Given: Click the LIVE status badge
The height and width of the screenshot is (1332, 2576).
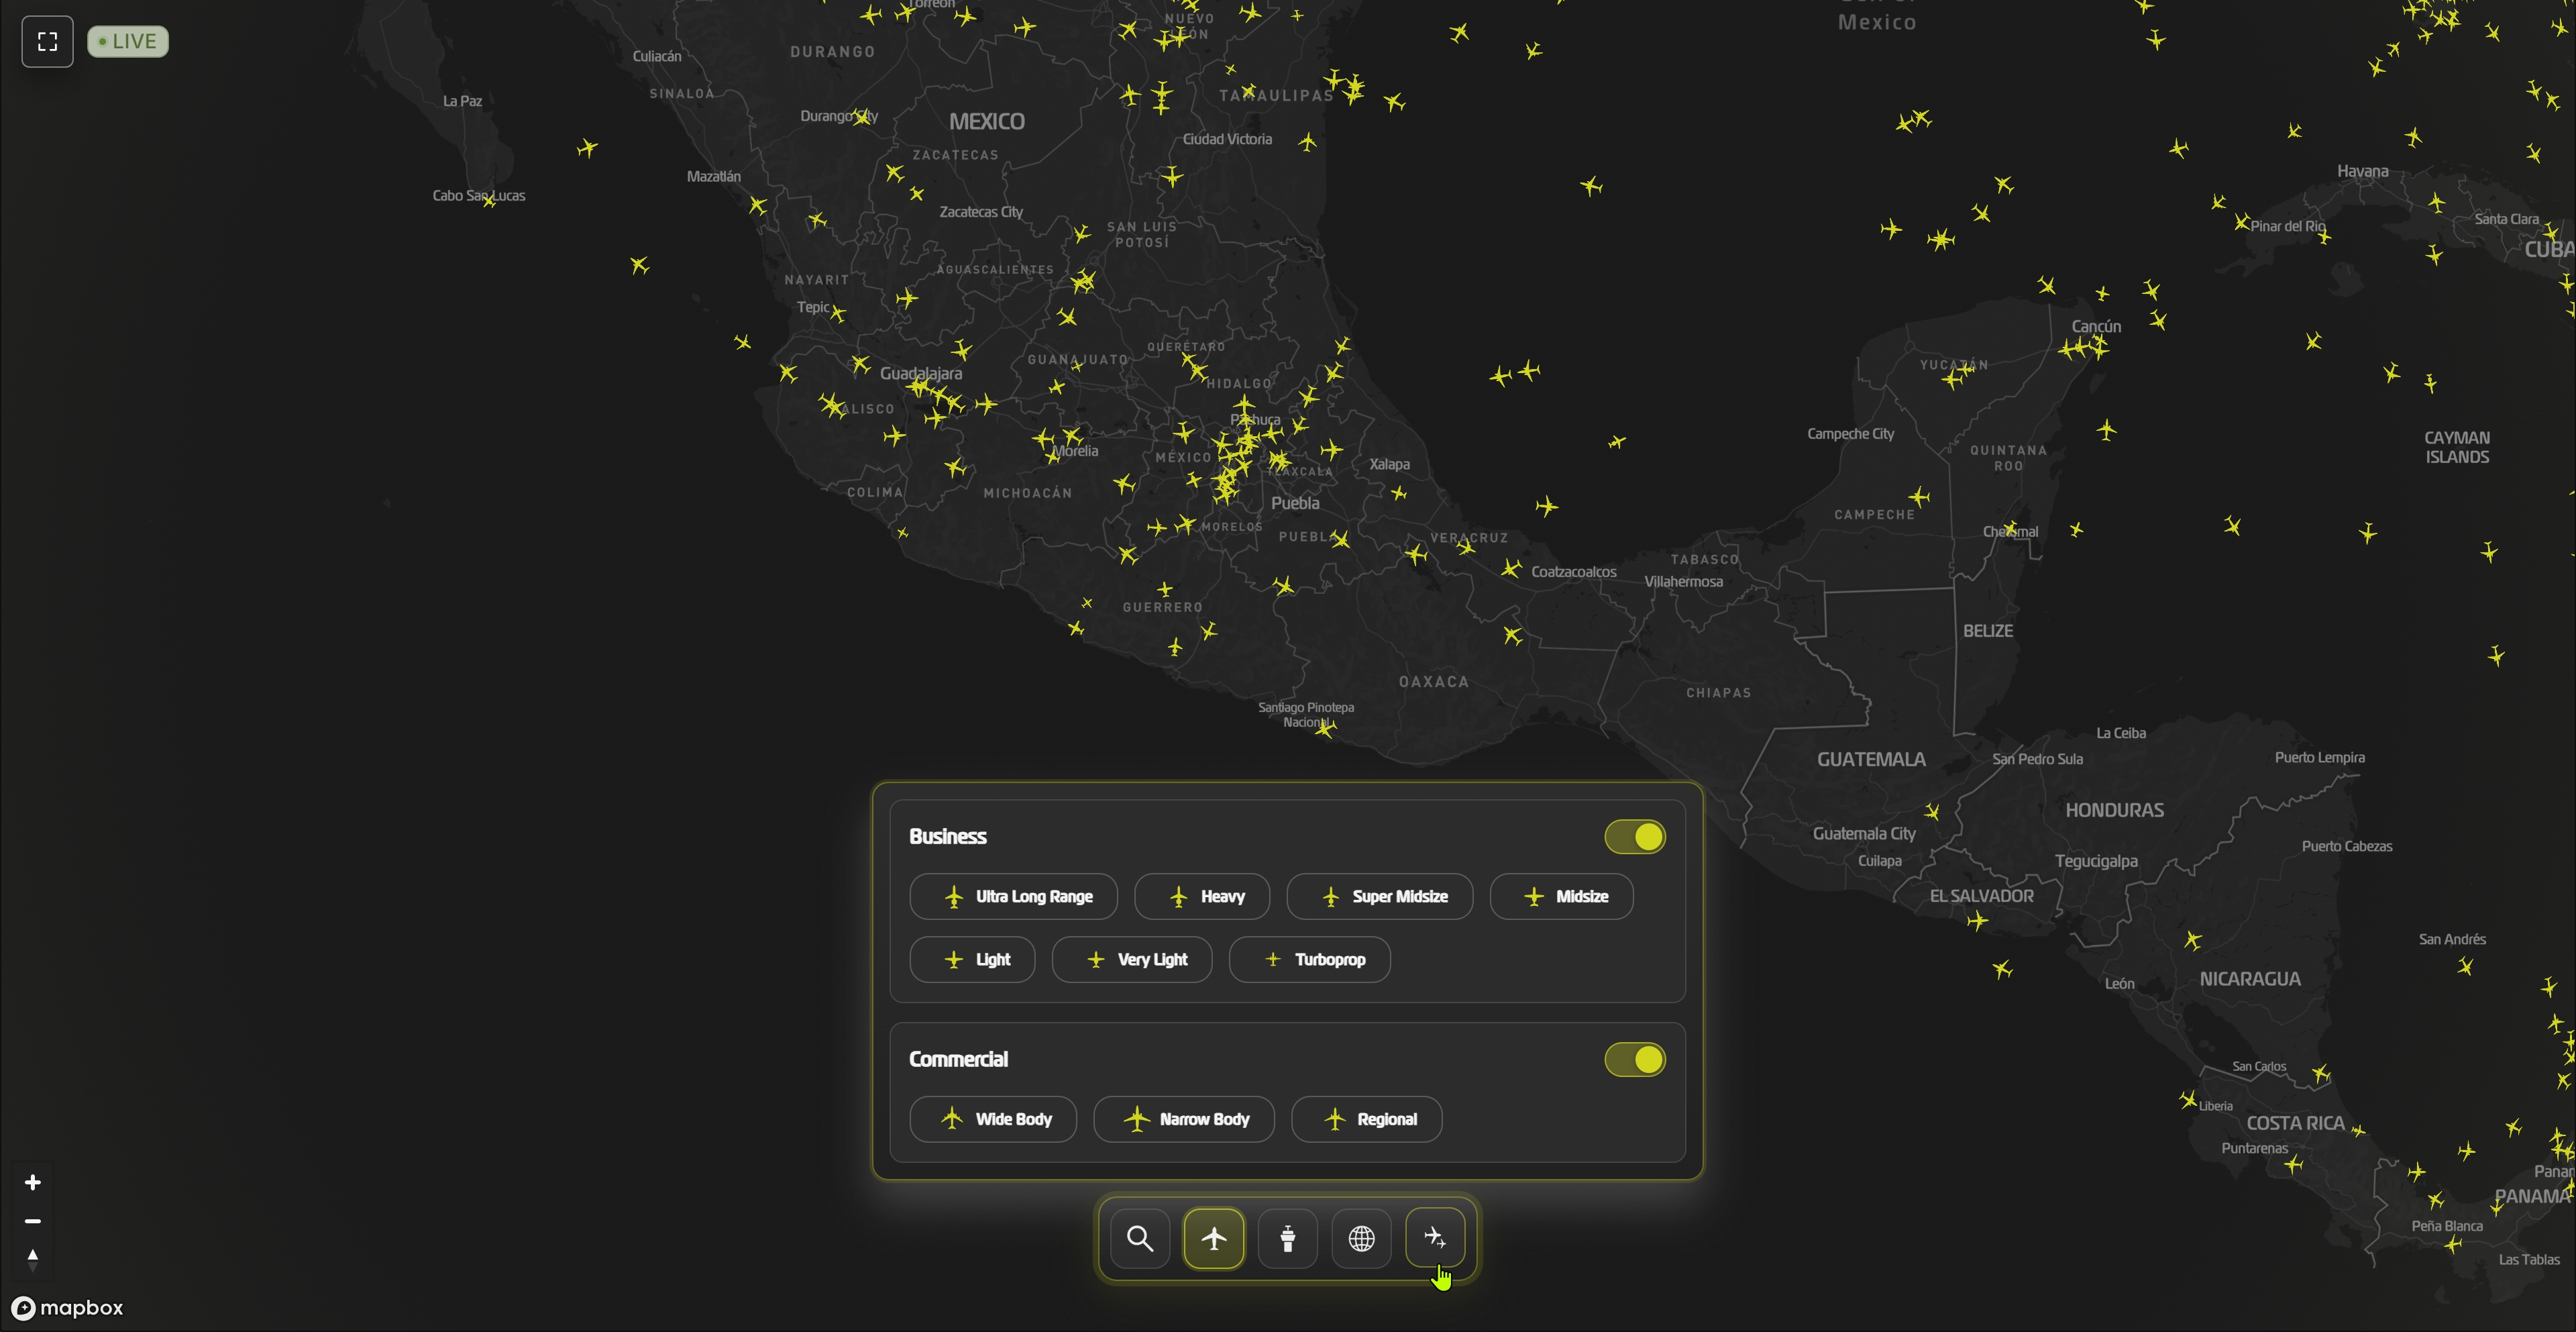Looking at the screenshot, I should 128,41.
